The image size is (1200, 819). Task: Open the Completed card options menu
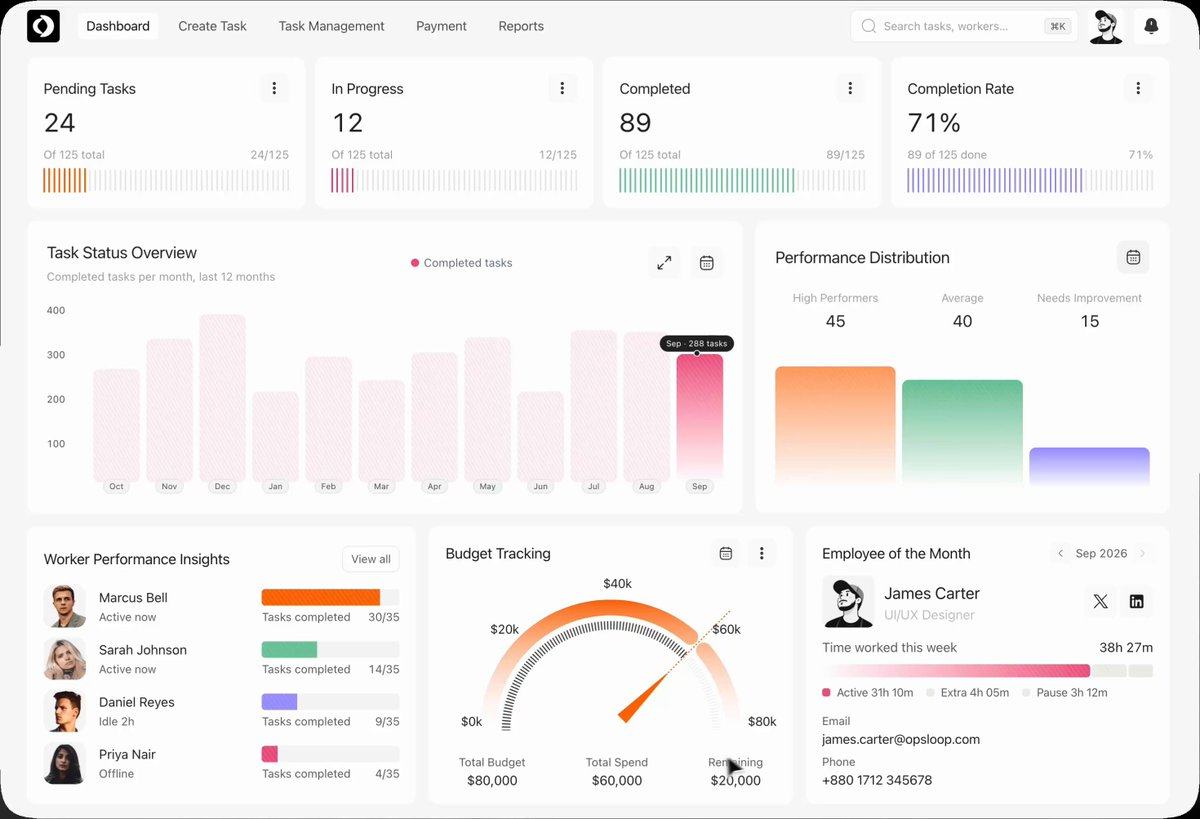[850, 88]
